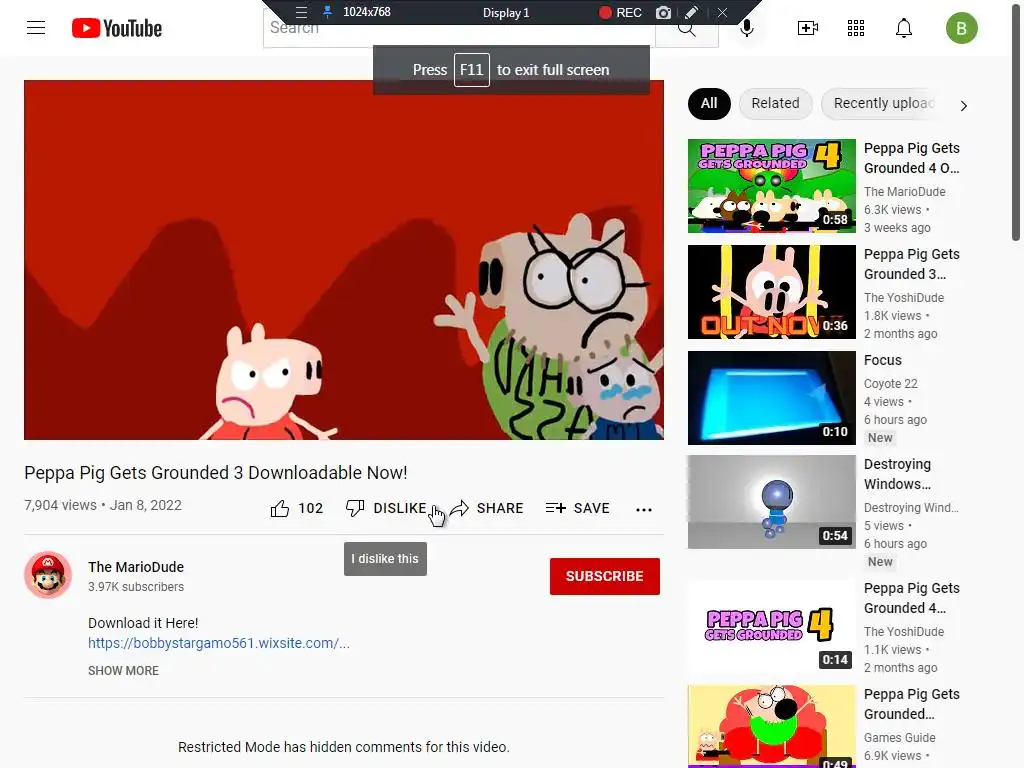Open the YouTube guide hamburger menu
Image resolution: width=1024 pixels, height=768 pixels.
(36, 28)
